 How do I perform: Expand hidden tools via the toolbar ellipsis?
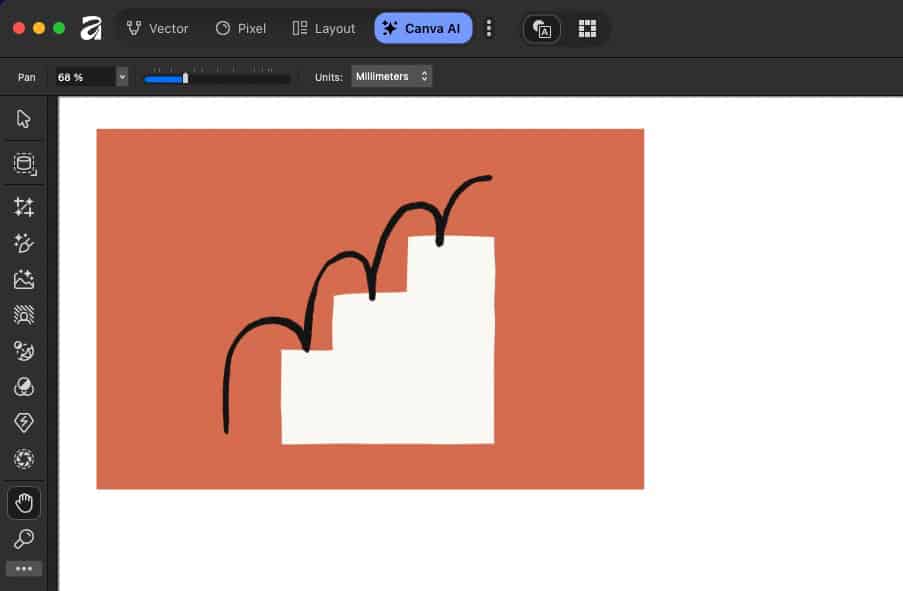click(x=24, y=568)
